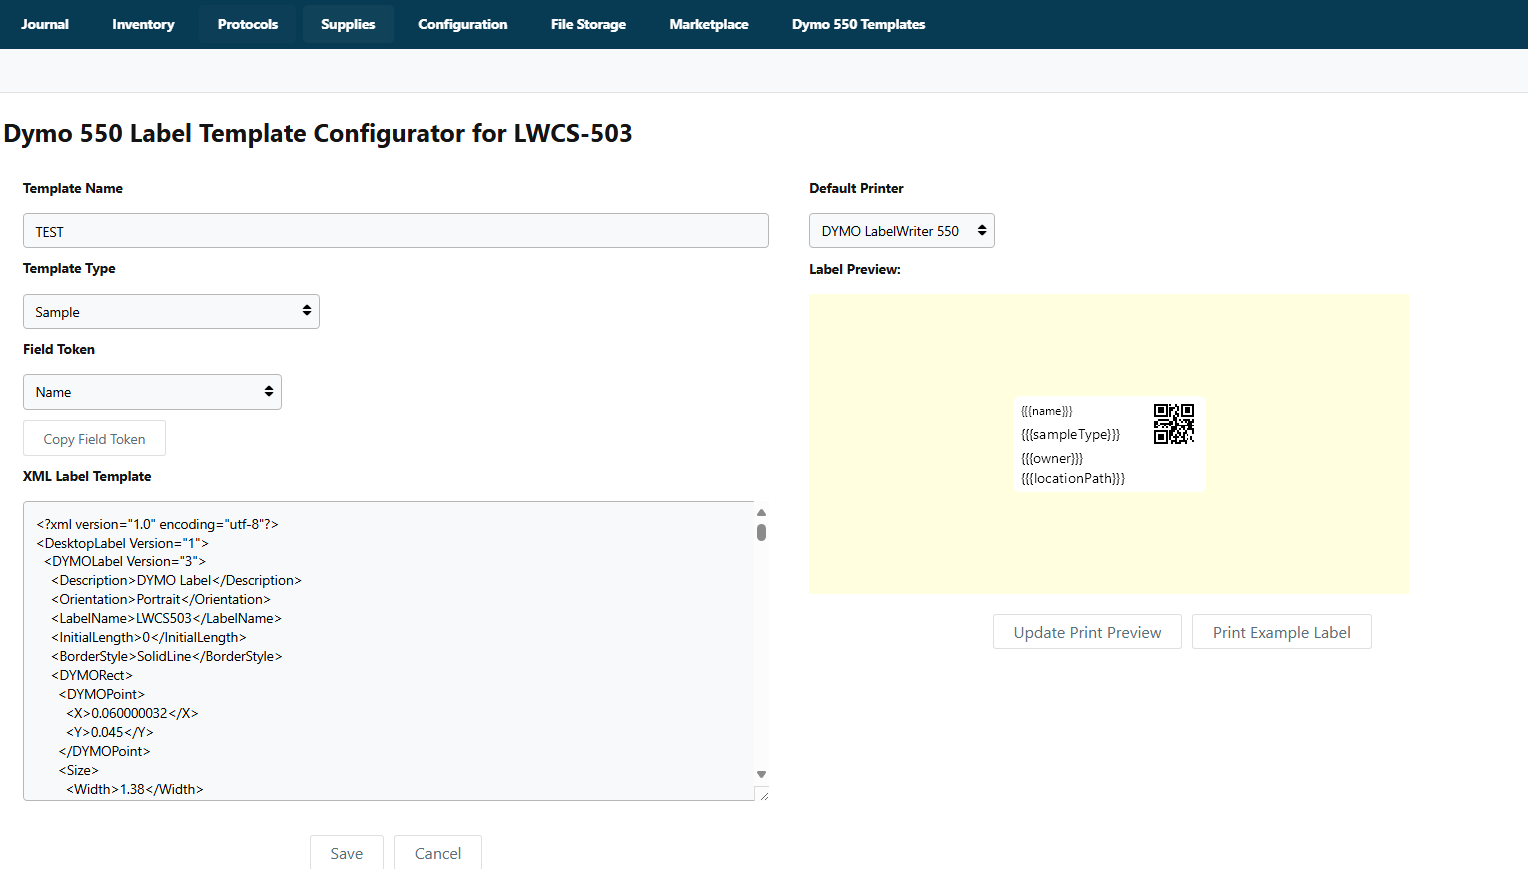Open the Protocols section
The height and width of the screenshot is (869, 1528).
[247, 24]
